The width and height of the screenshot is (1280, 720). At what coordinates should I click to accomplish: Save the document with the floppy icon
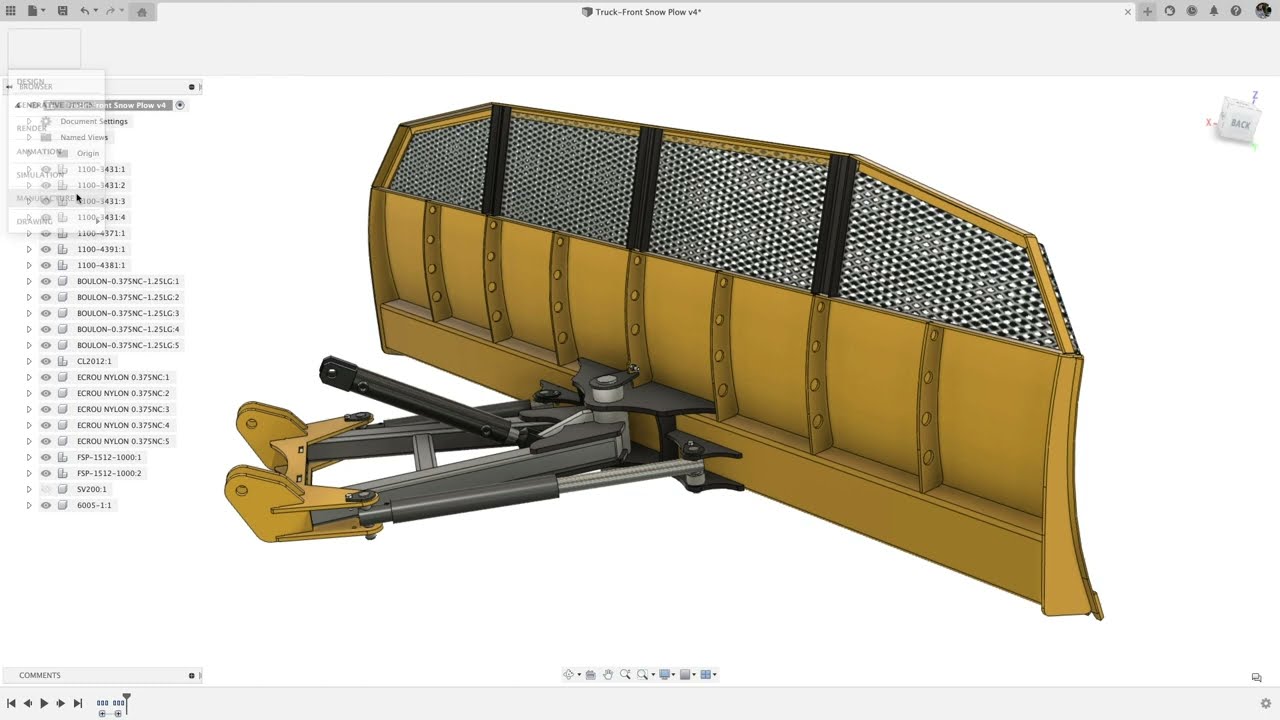coord(62,11)
